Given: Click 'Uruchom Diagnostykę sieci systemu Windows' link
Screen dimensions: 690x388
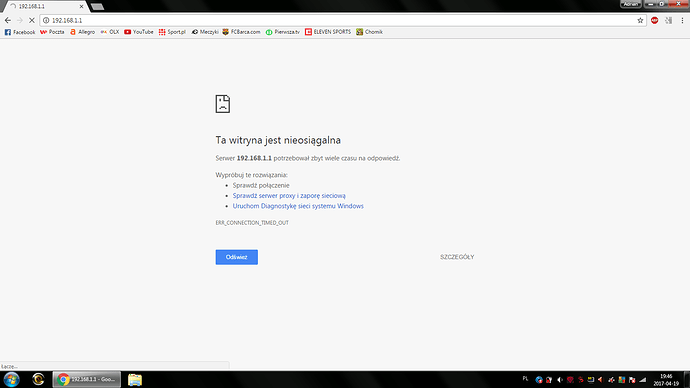Looking at the screenshot, I should (298, 206).
